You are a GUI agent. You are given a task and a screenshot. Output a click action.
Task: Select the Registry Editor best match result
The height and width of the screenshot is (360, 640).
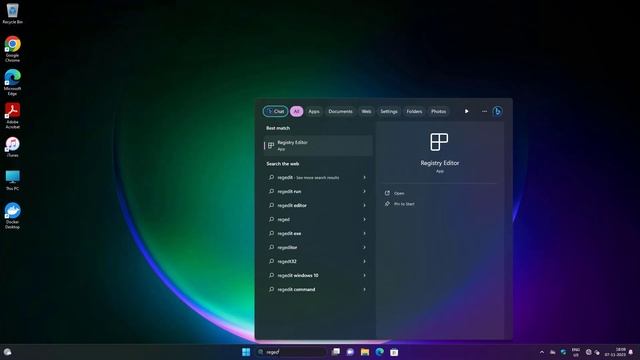[x=318, y=146]
